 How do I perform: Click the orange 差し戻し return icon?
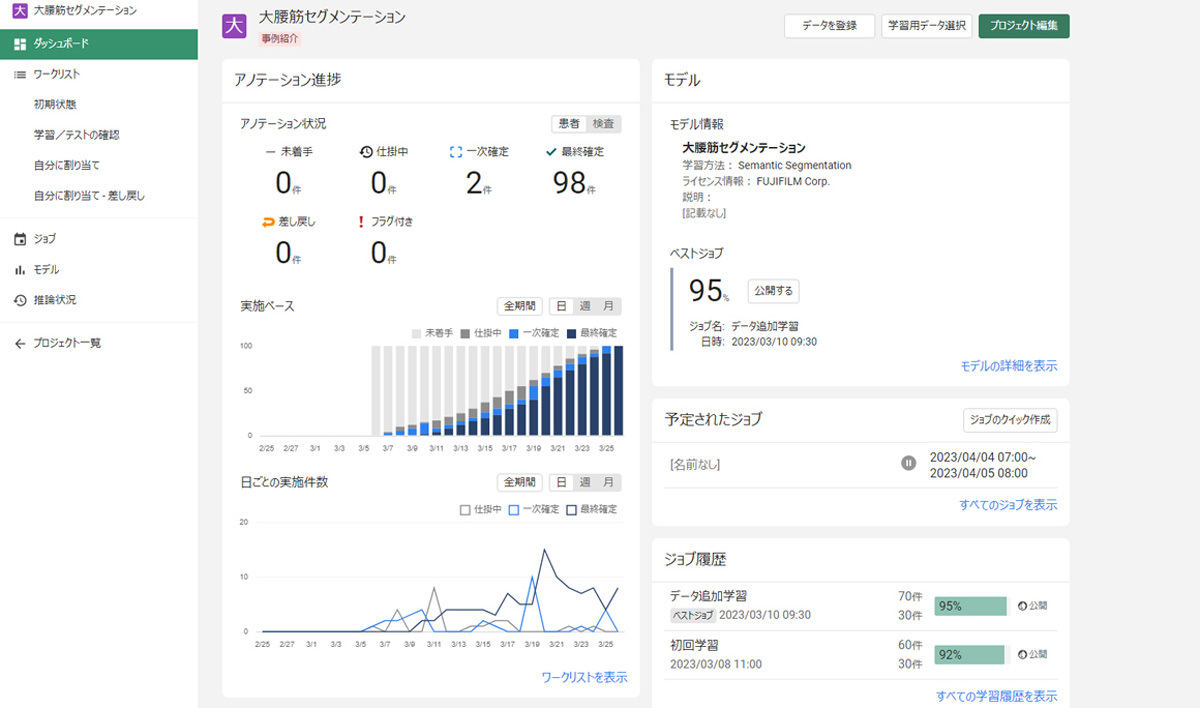point(268,222)
